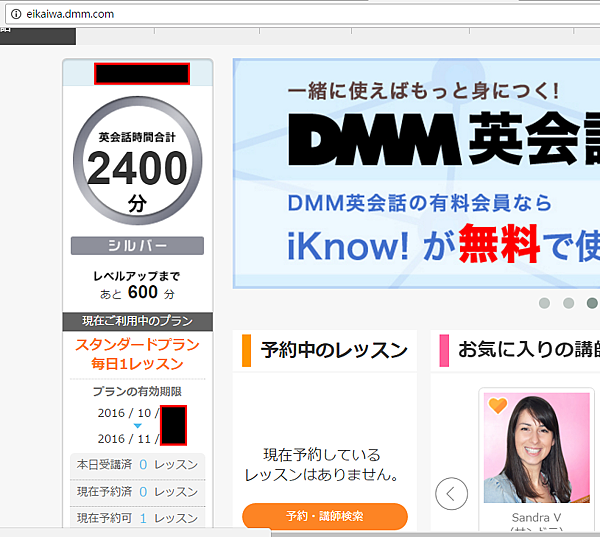Click the お気に入りの講師 section heading
600x537 pixels.
point(529,349)
